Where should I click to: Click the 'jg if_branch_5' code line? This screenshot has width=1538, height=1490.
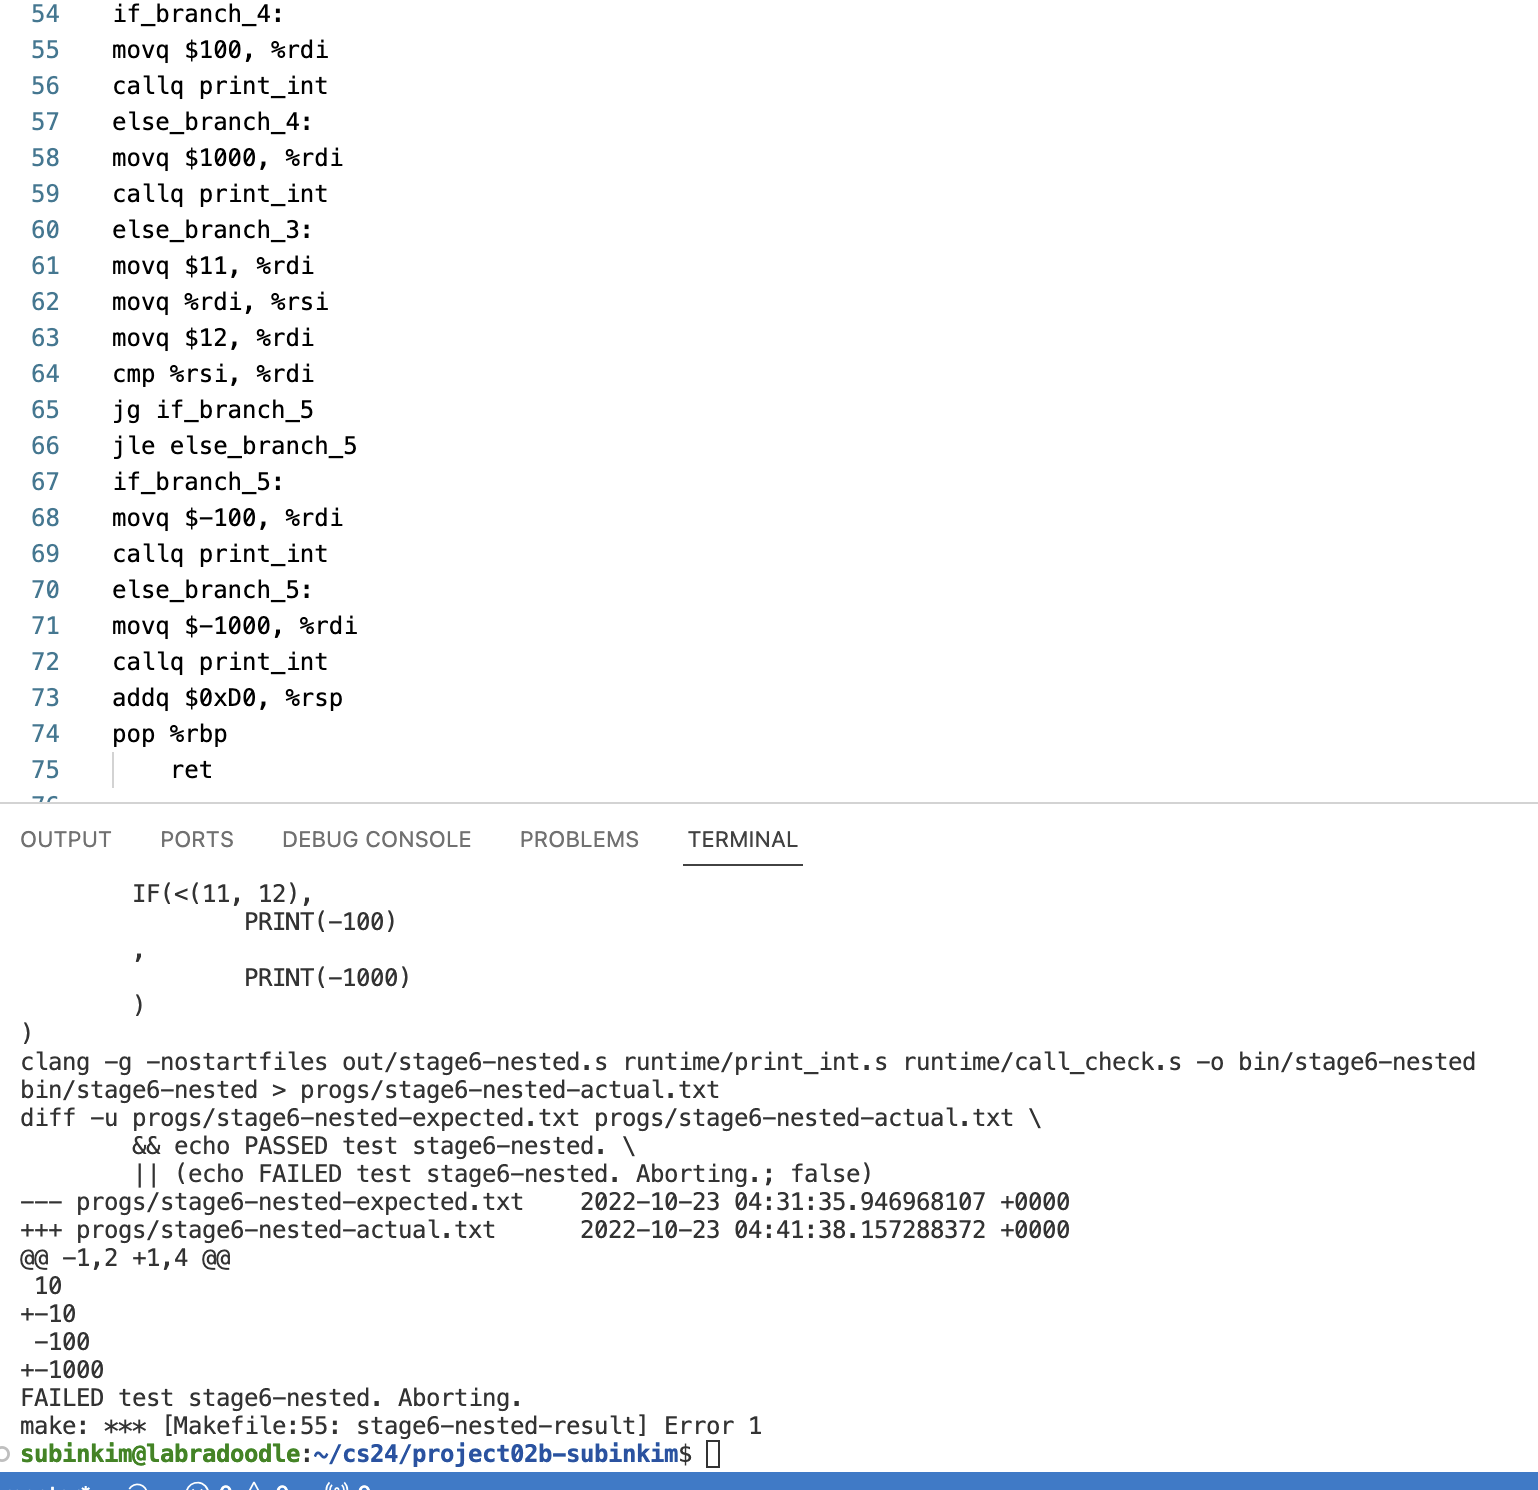(x=213, y=409)
